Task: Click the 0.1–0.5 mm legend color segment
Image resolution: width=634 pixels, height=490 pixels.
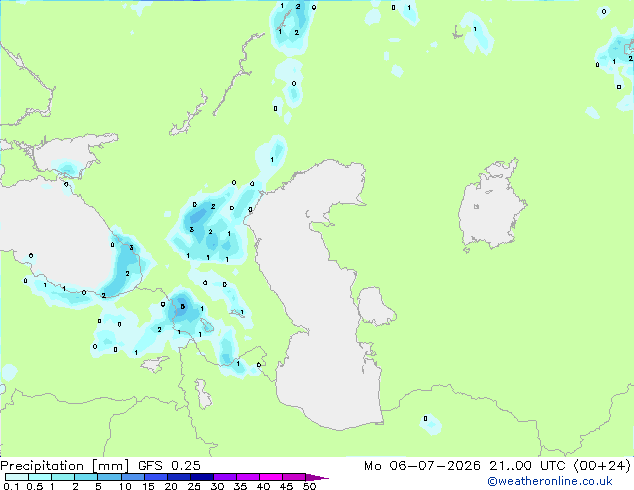Action: pos(17,477)
